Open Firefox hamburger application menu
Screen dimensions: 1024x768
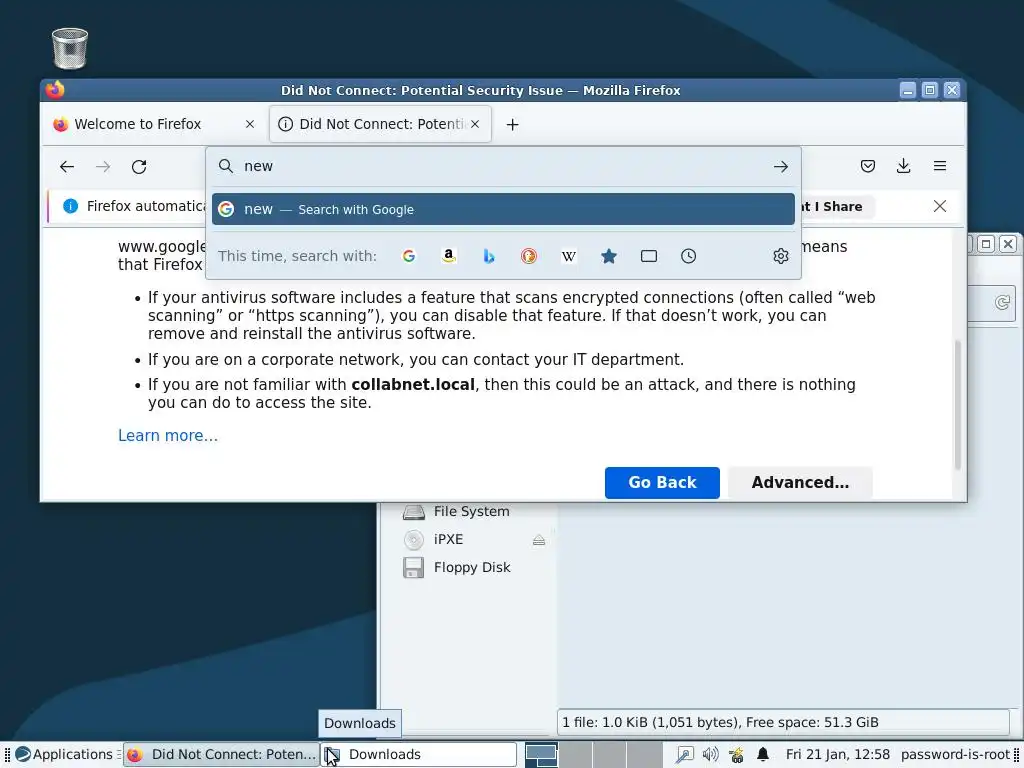pyautogui.click(x=939, y=166)
